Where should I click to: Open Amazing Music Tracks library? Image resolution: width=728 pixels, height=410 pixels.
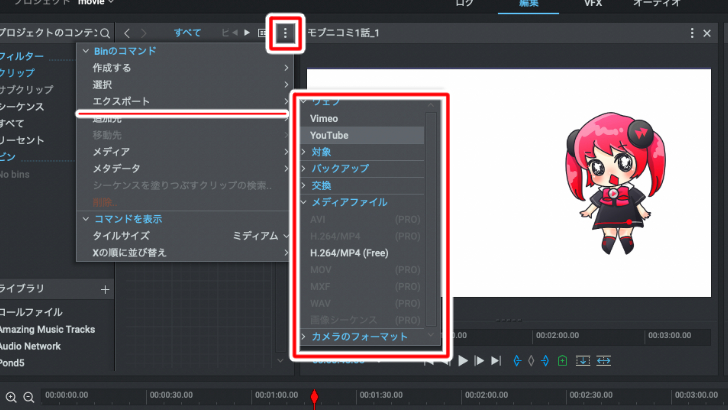[x=47, y=330]
